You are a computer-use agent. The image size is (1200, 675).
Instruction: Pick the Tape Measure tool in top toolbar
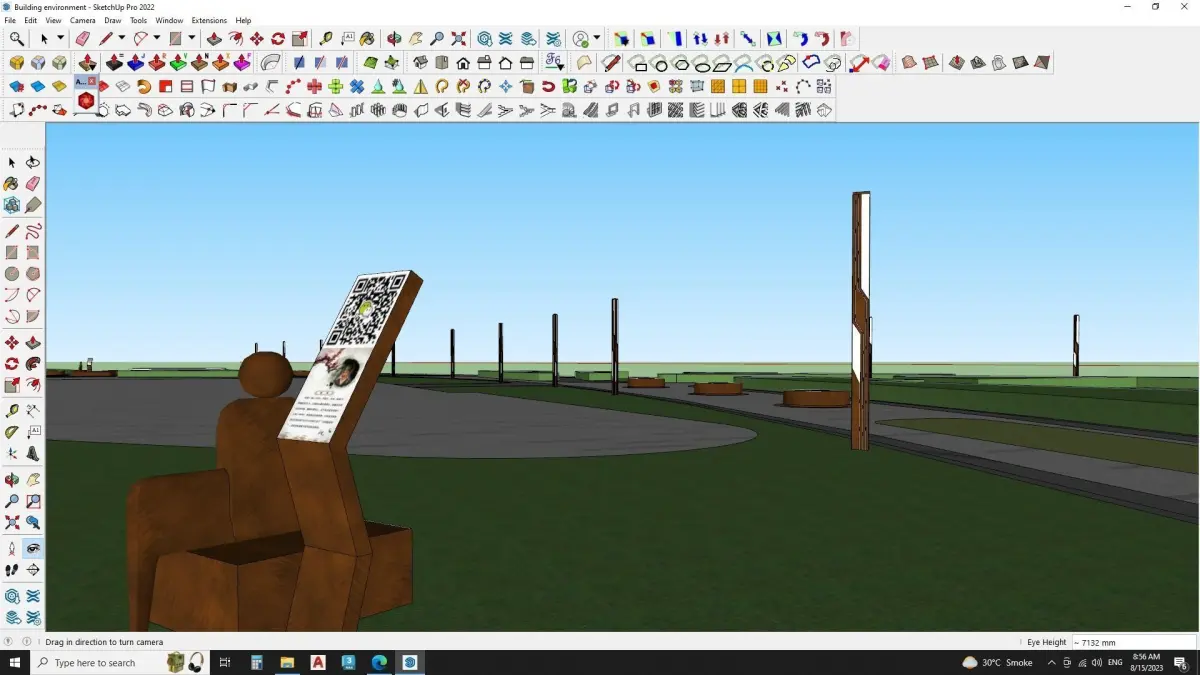pos(325,39)
